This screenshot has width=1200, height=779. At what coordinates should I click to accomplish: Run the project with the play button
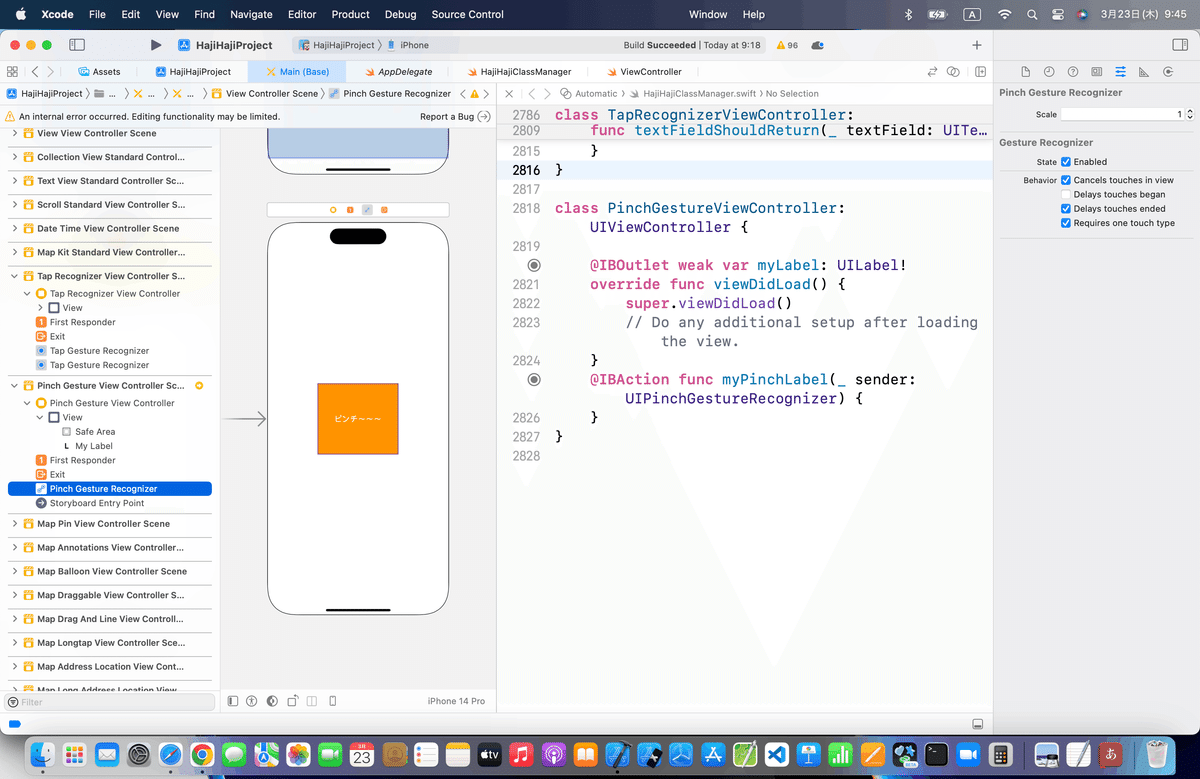(156, 45)
